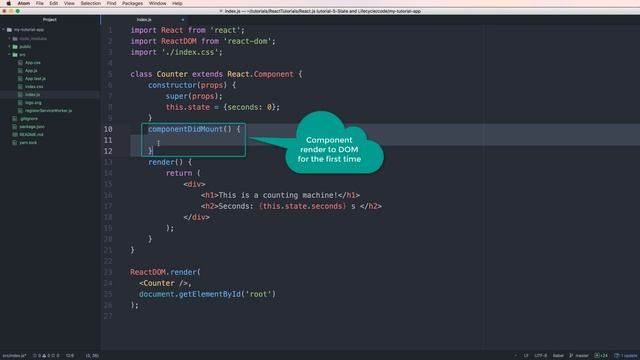Collapse the src folder
The image size is (640, 360).
(9, 54)
